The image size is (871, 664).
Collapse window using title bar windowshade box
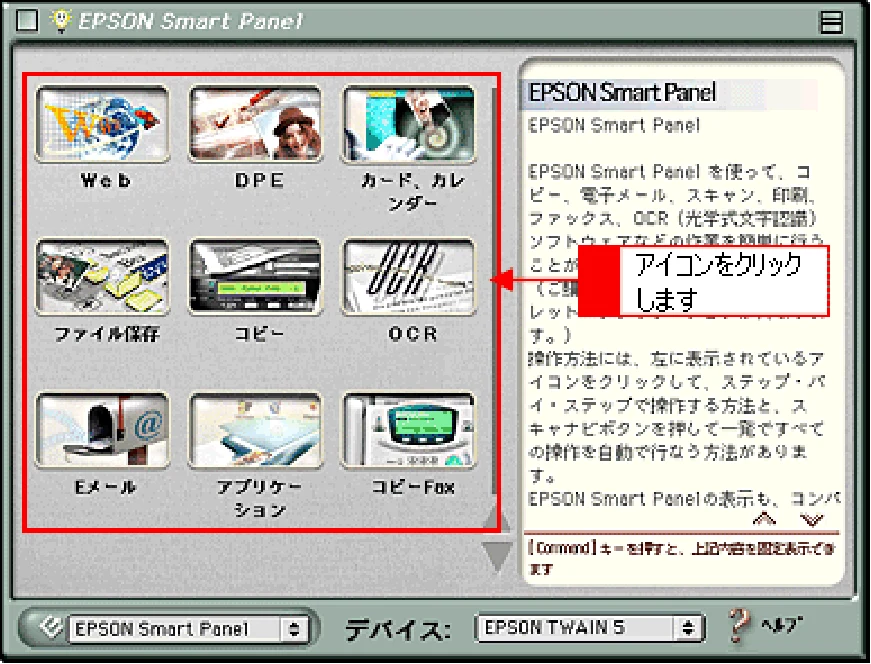831,22
